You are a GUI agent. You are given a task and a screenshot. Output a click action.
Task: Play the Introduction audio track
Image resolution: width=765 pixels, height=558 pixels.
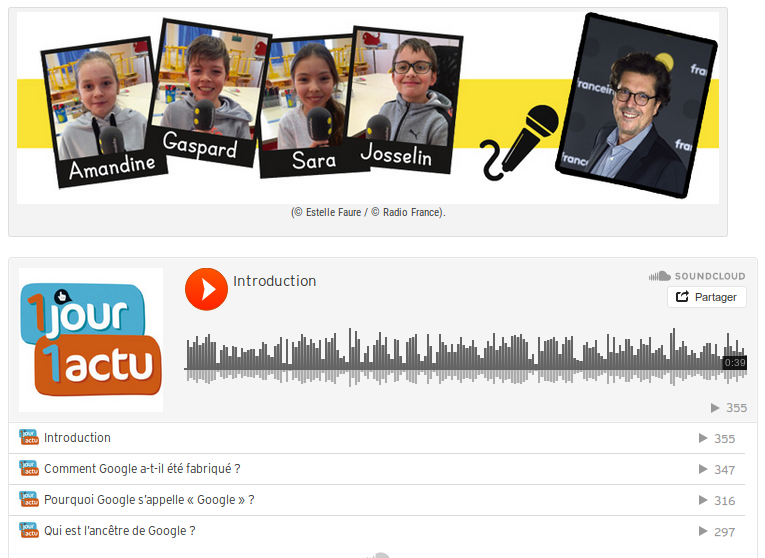pyautogui.click(x=206, y=289)
